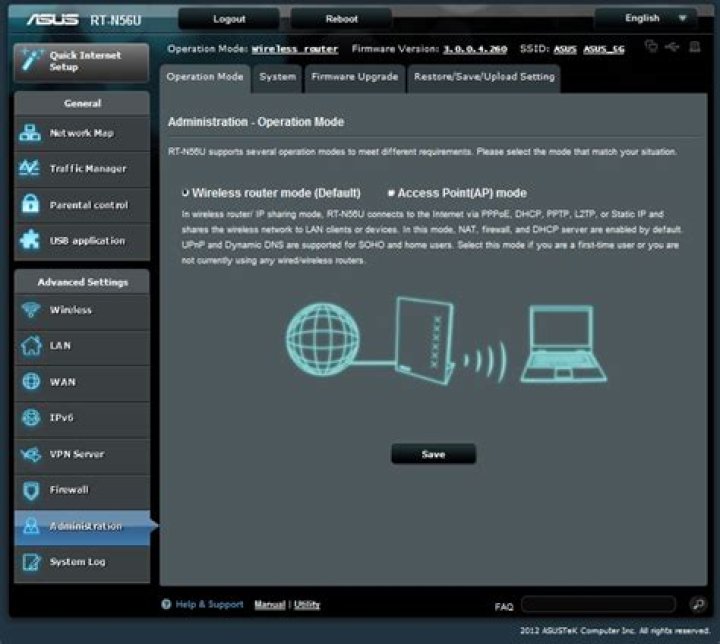The width and height of the screenshot is (720, 644).
Task: Click the System Log notepad icon
Action: point(31,562)
